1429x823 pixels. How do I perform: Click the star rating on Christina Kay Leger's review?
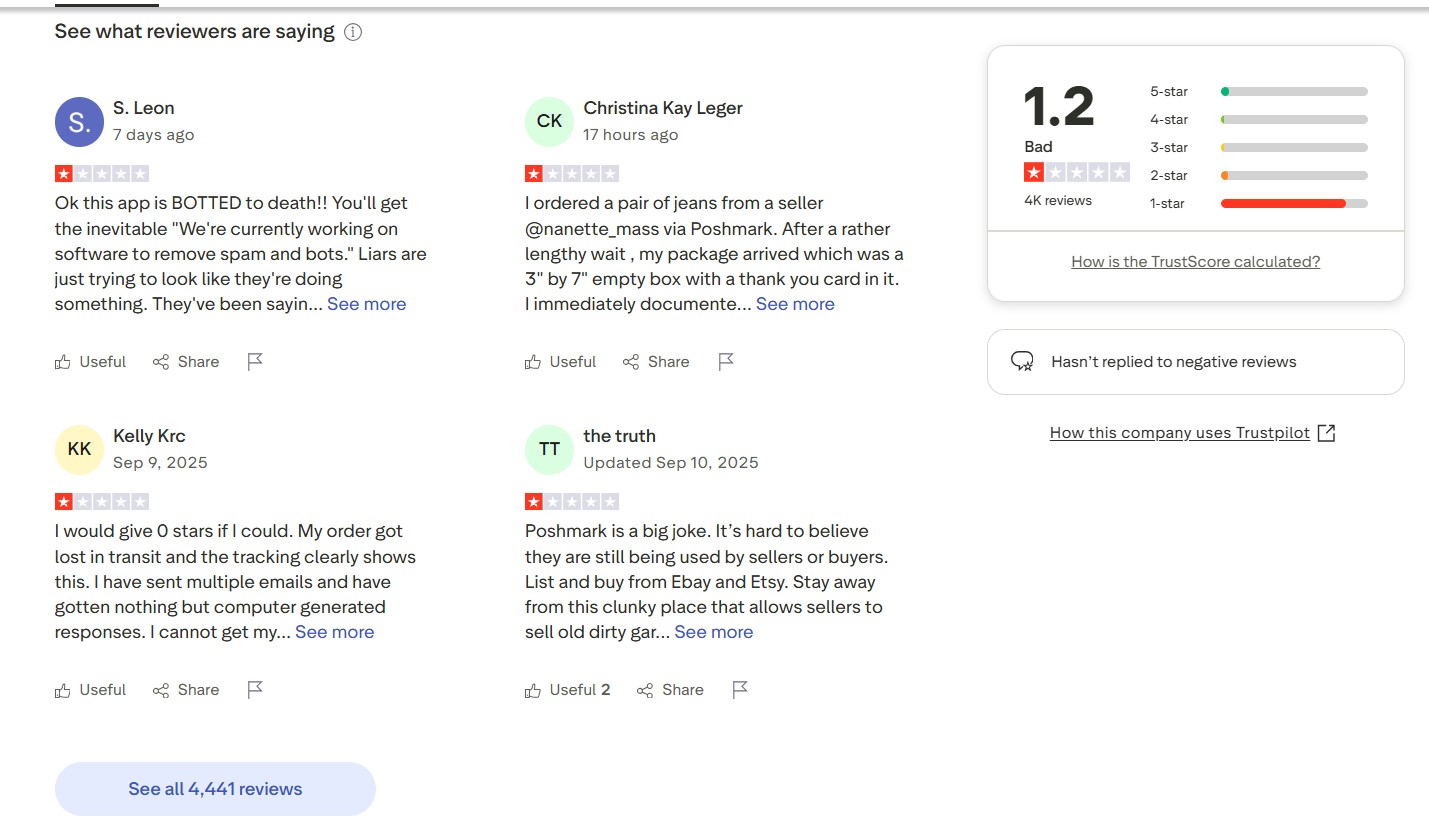572,174
